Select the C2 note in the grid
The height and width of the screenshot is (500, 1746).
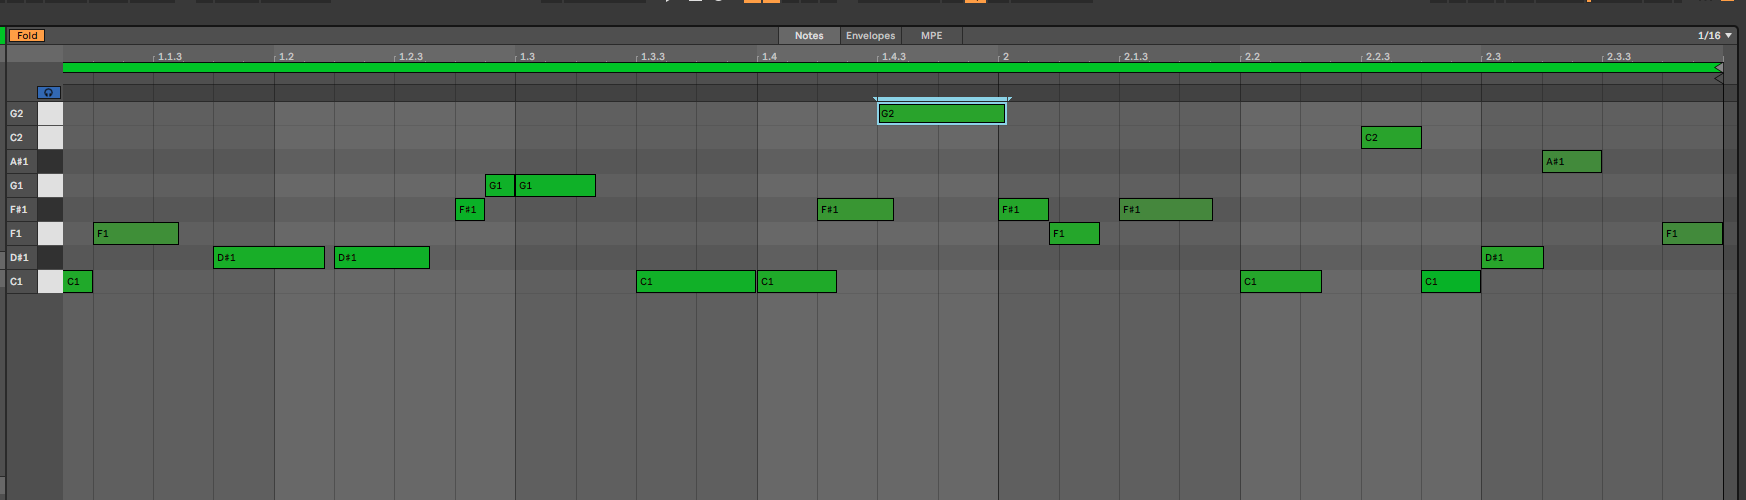(x=1391, y=138)
